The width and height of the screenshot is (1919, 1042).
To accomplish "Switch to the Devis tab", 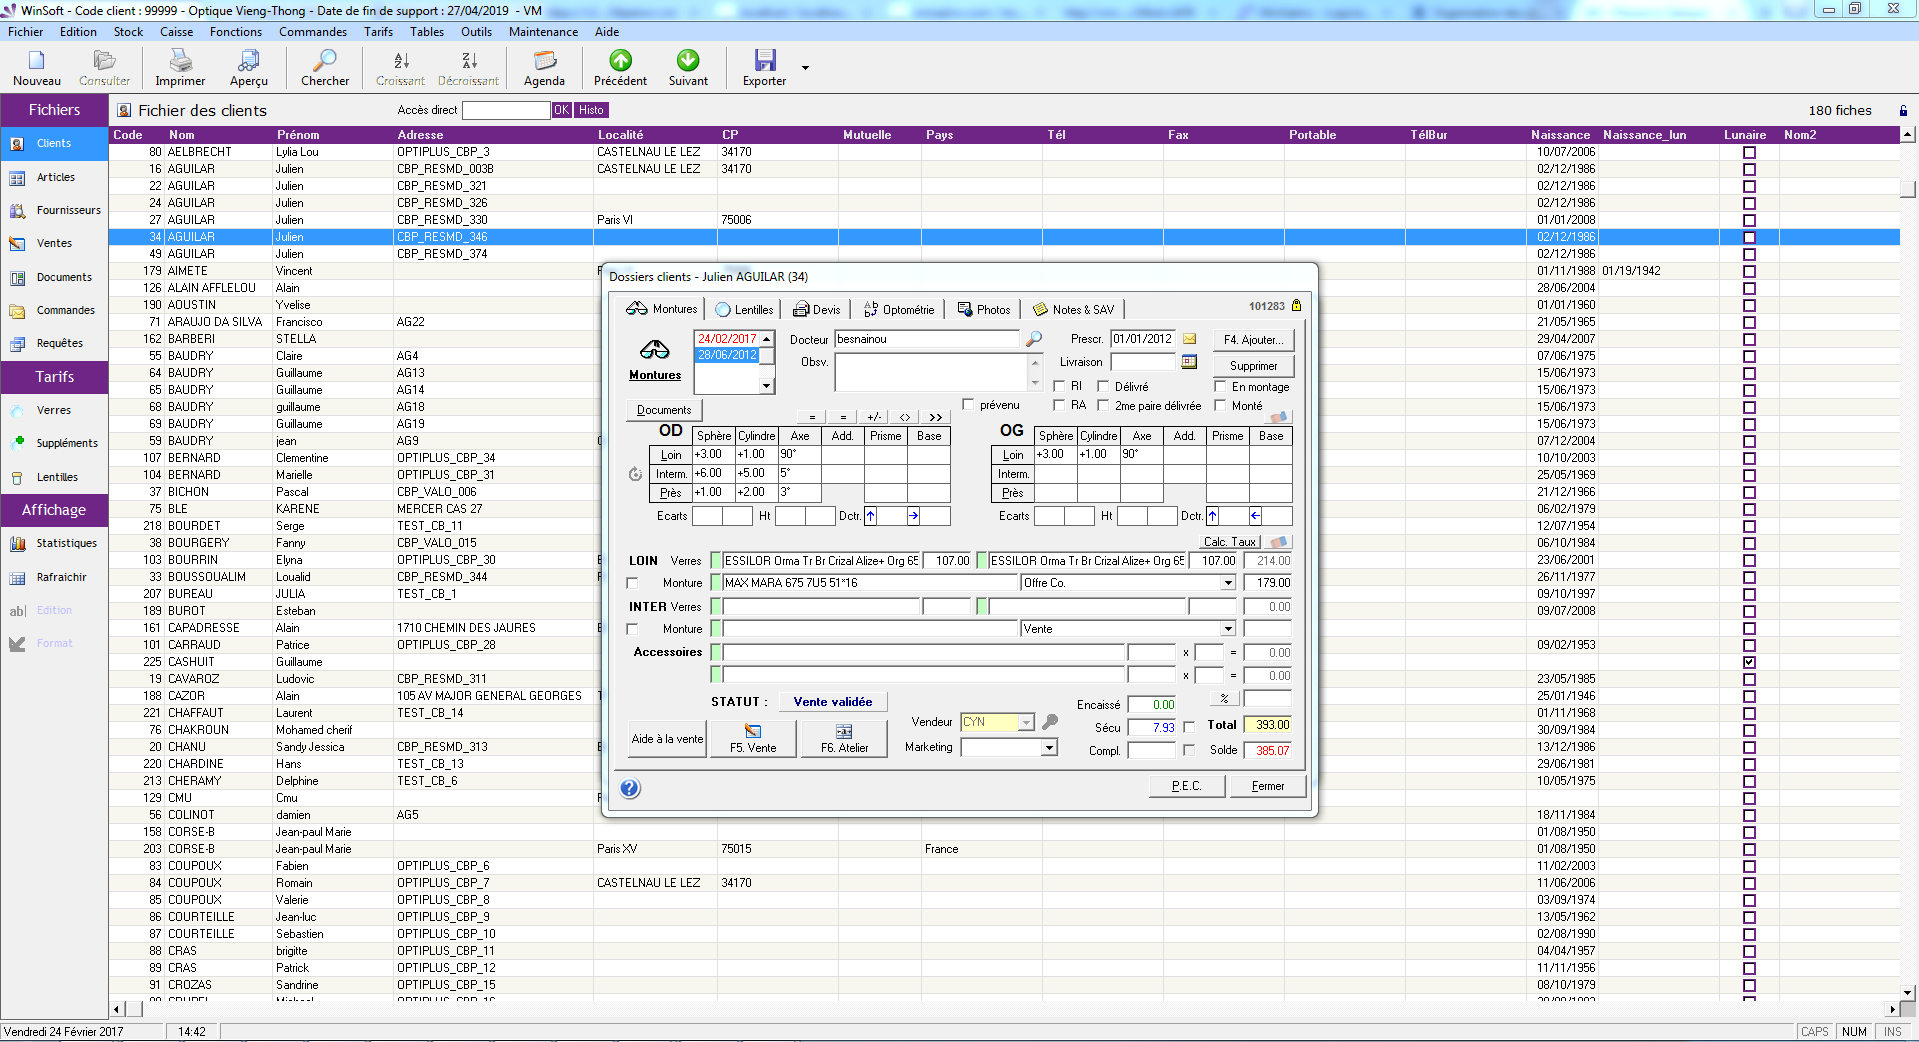I will 817,310.
